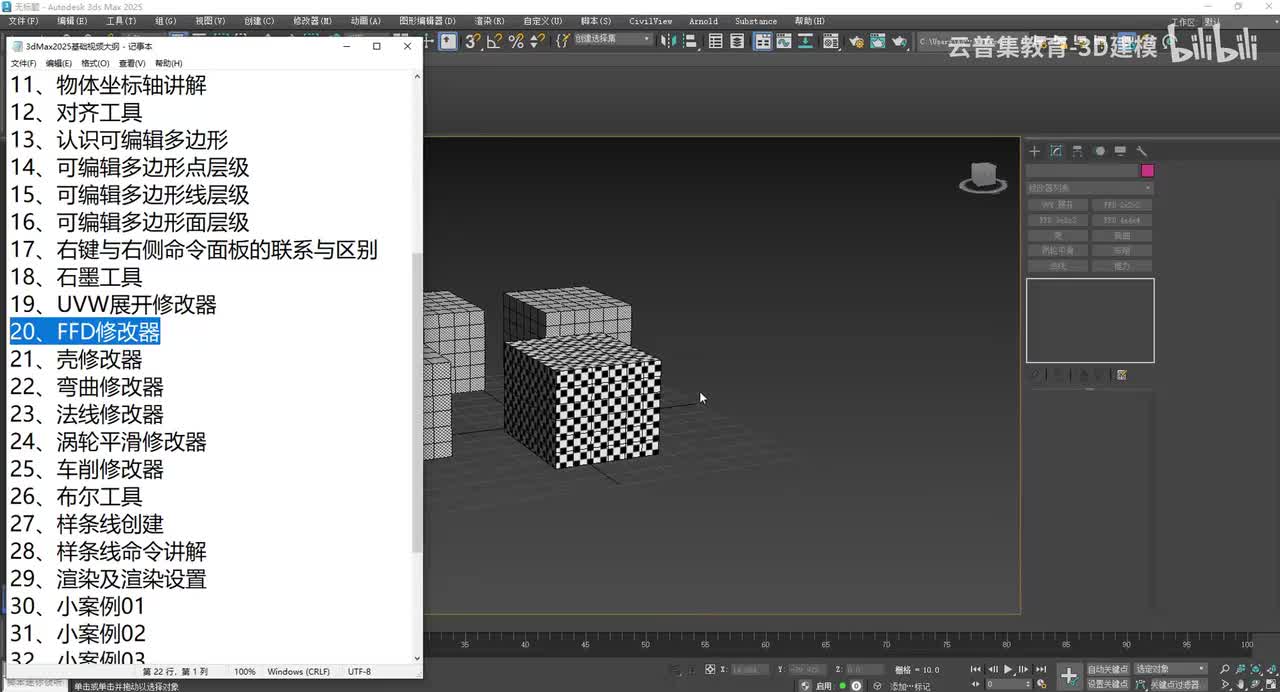Click the Render Production teapot icon
The height and width of the screenshot is (692, 1280).
pyautogui.click(x=899, y=41)
